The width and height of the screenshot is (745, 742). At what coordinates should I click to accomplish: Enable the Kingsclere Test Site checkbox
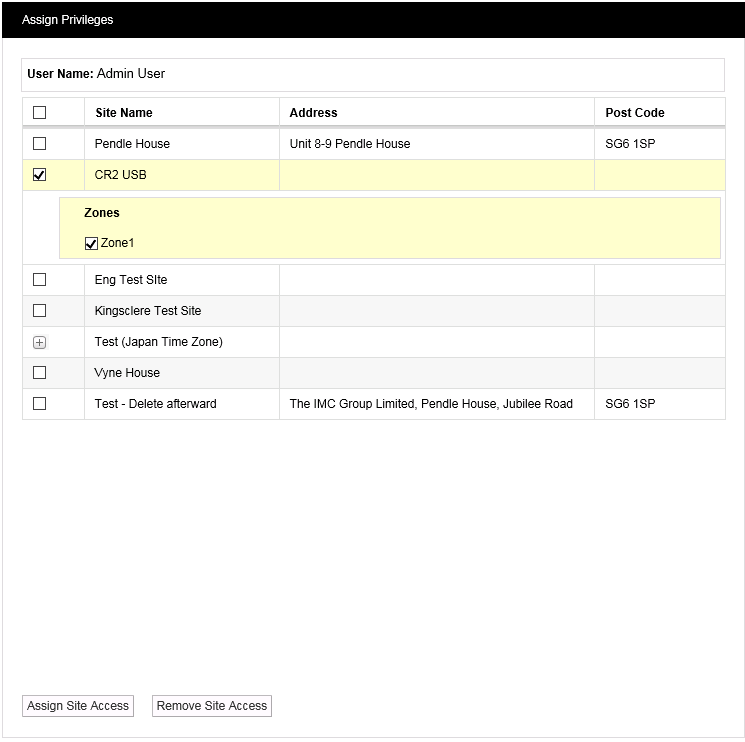click(x=40, y=311)
